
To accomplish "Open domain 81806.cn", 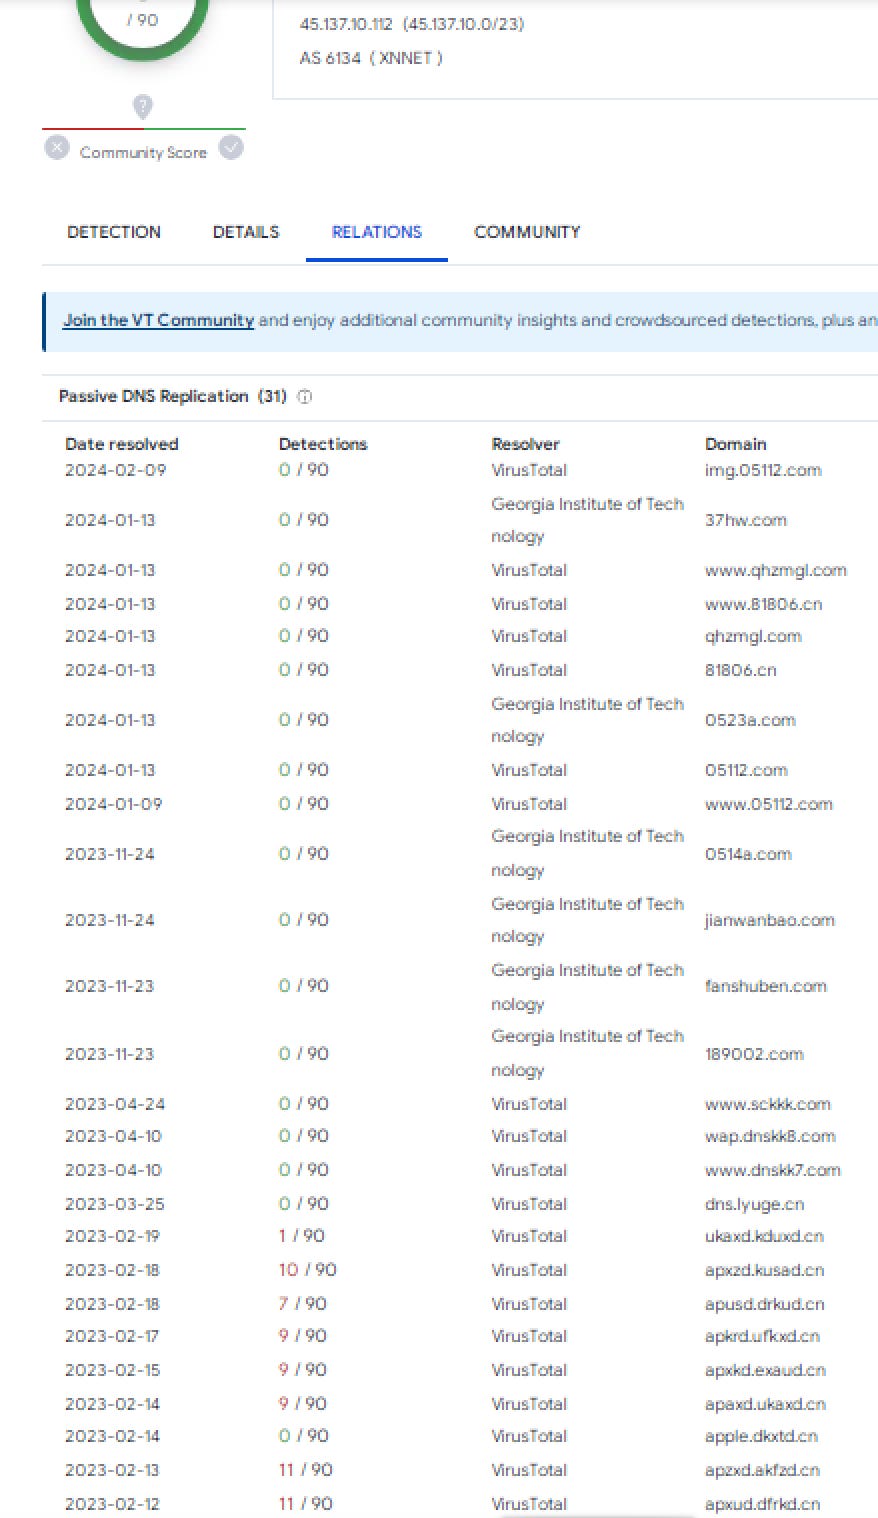I will pos(741,670).
